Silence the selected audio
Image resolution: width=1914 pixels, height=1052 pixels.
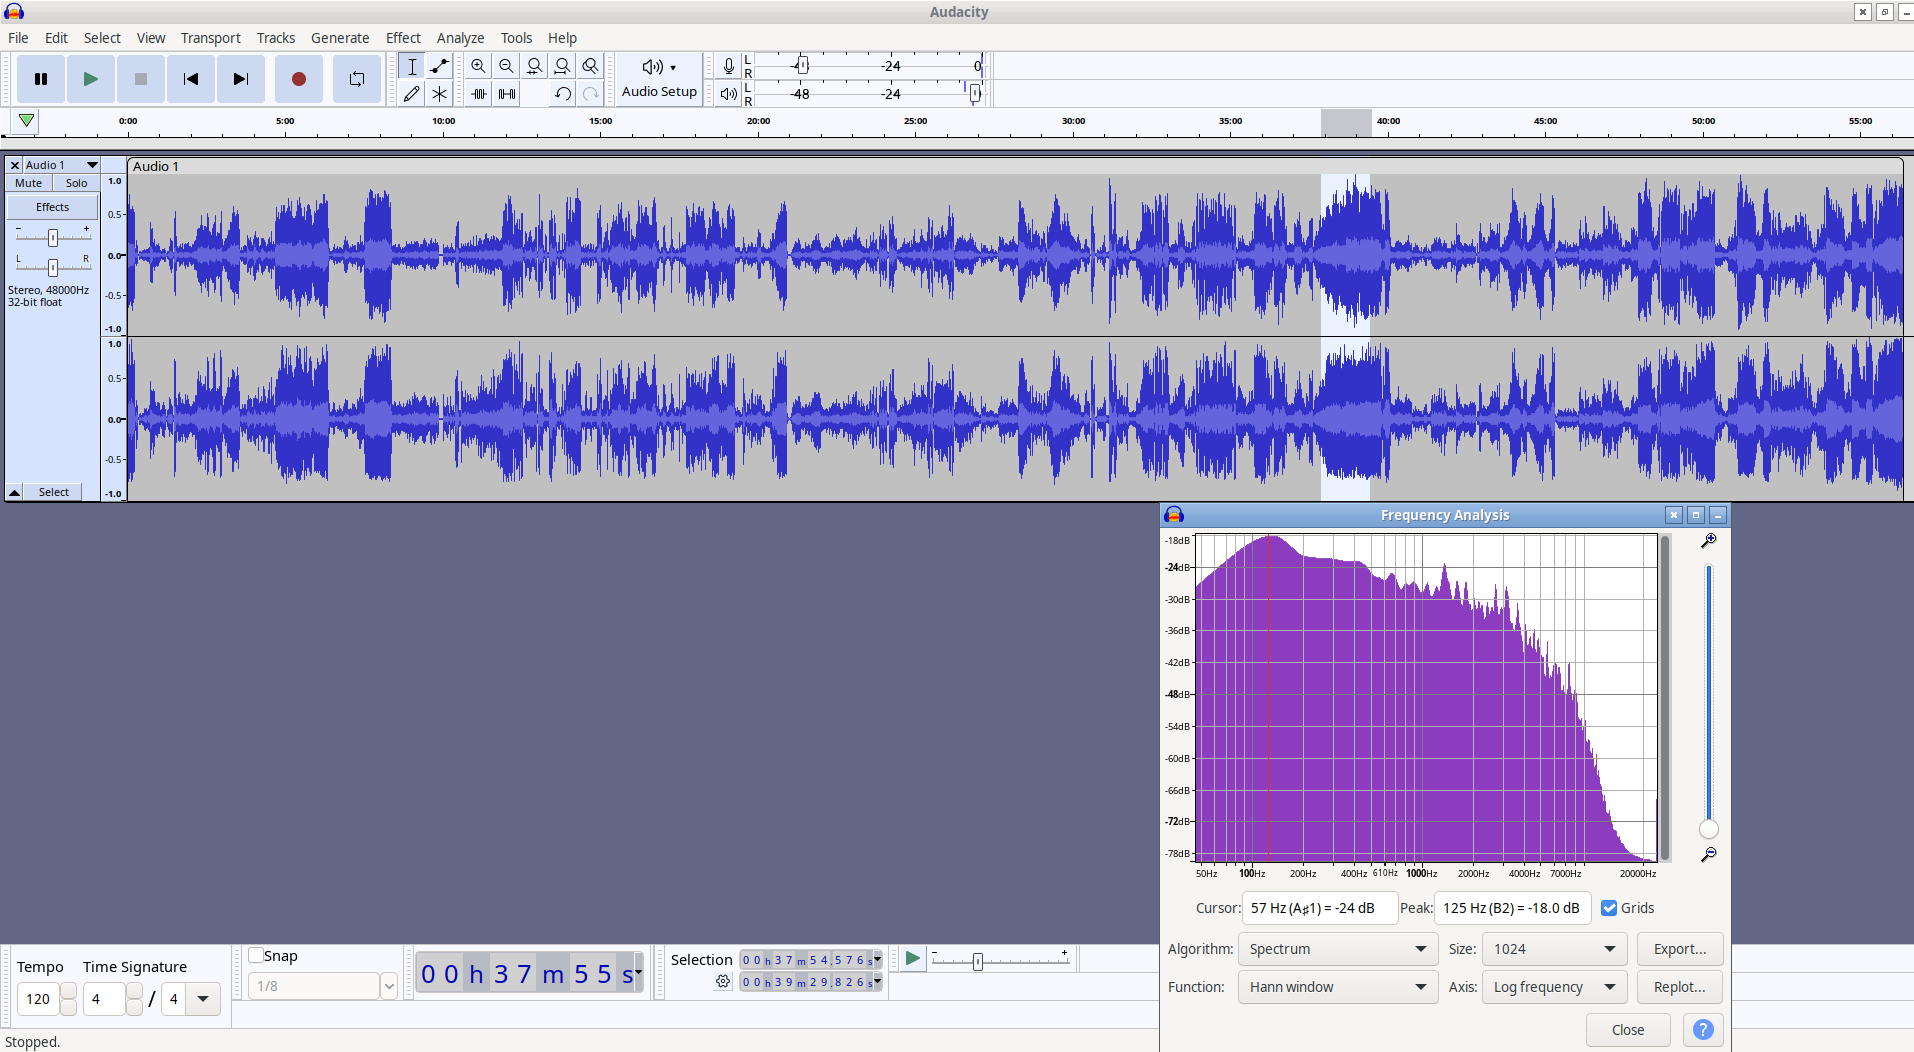tap(507, 94)
